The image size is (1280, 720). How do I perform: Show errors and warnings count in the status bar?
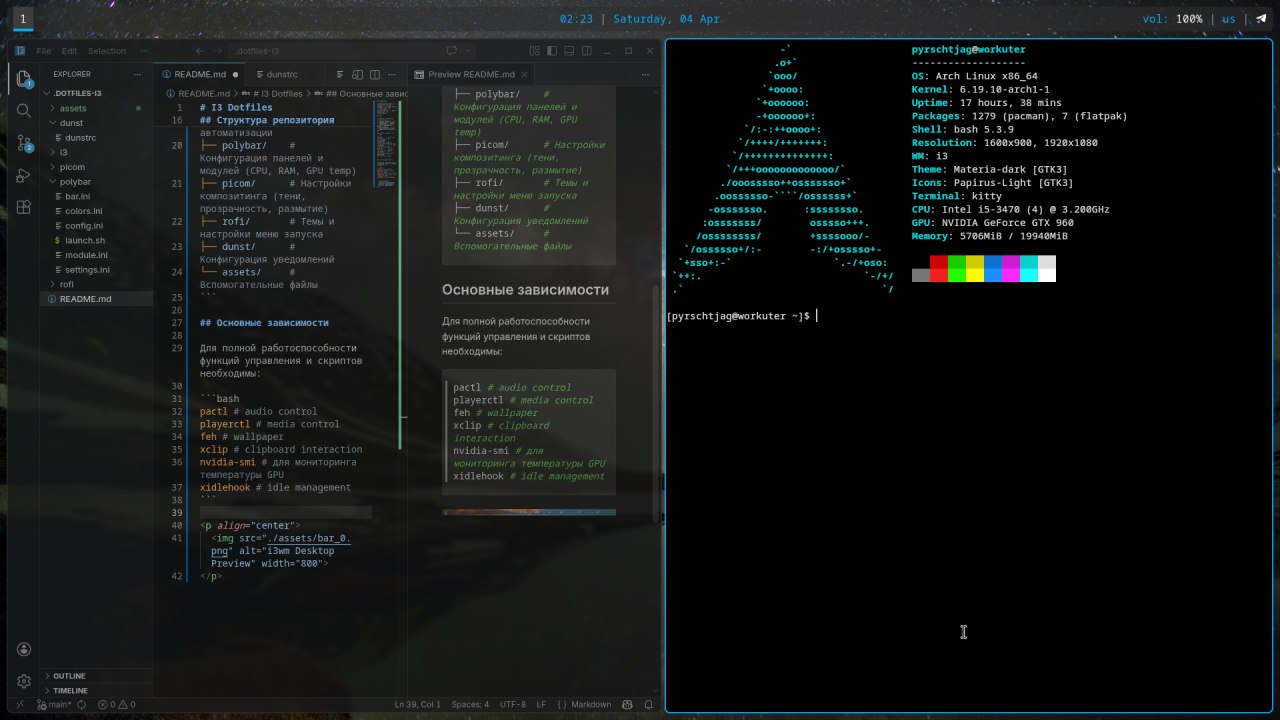(x=116, y=704)
